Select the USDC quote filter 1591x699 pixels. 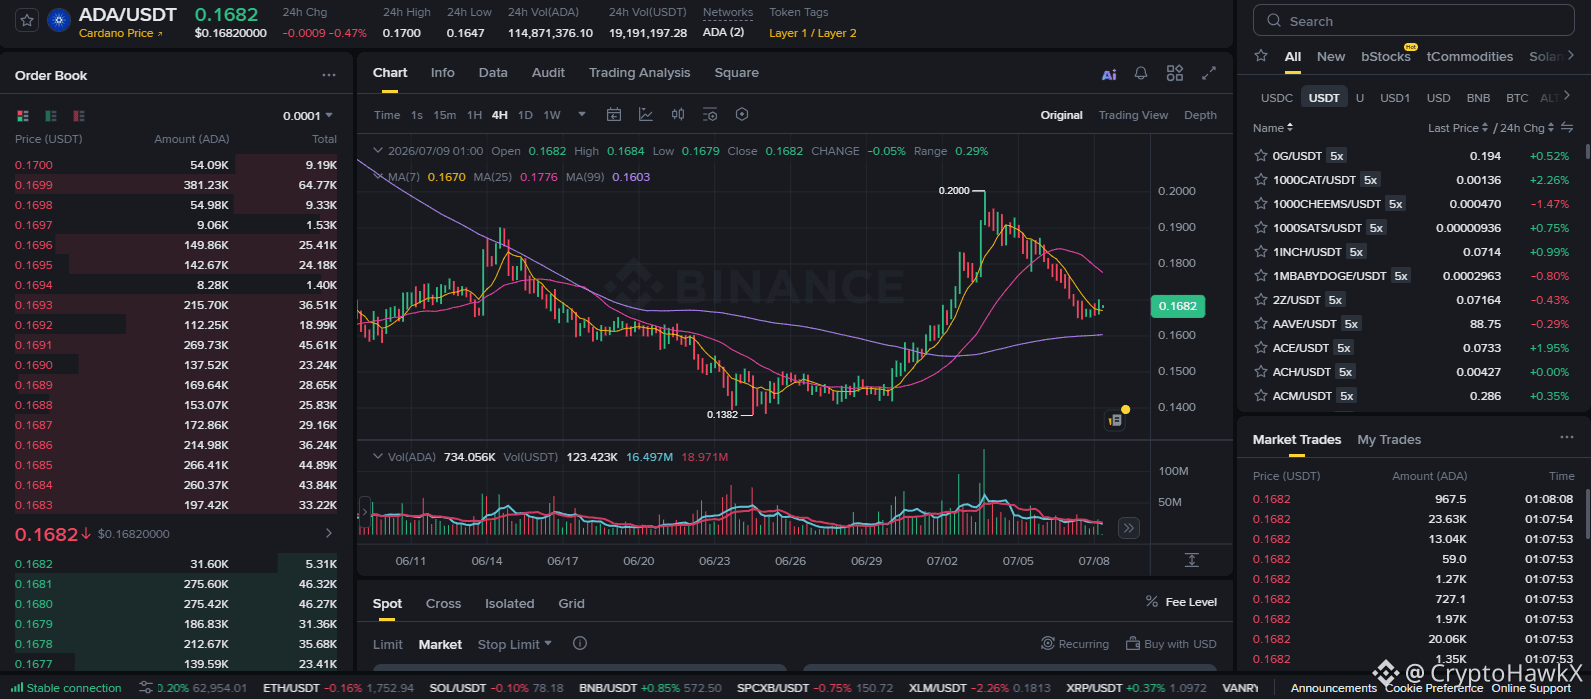[x=1277, y=98]
